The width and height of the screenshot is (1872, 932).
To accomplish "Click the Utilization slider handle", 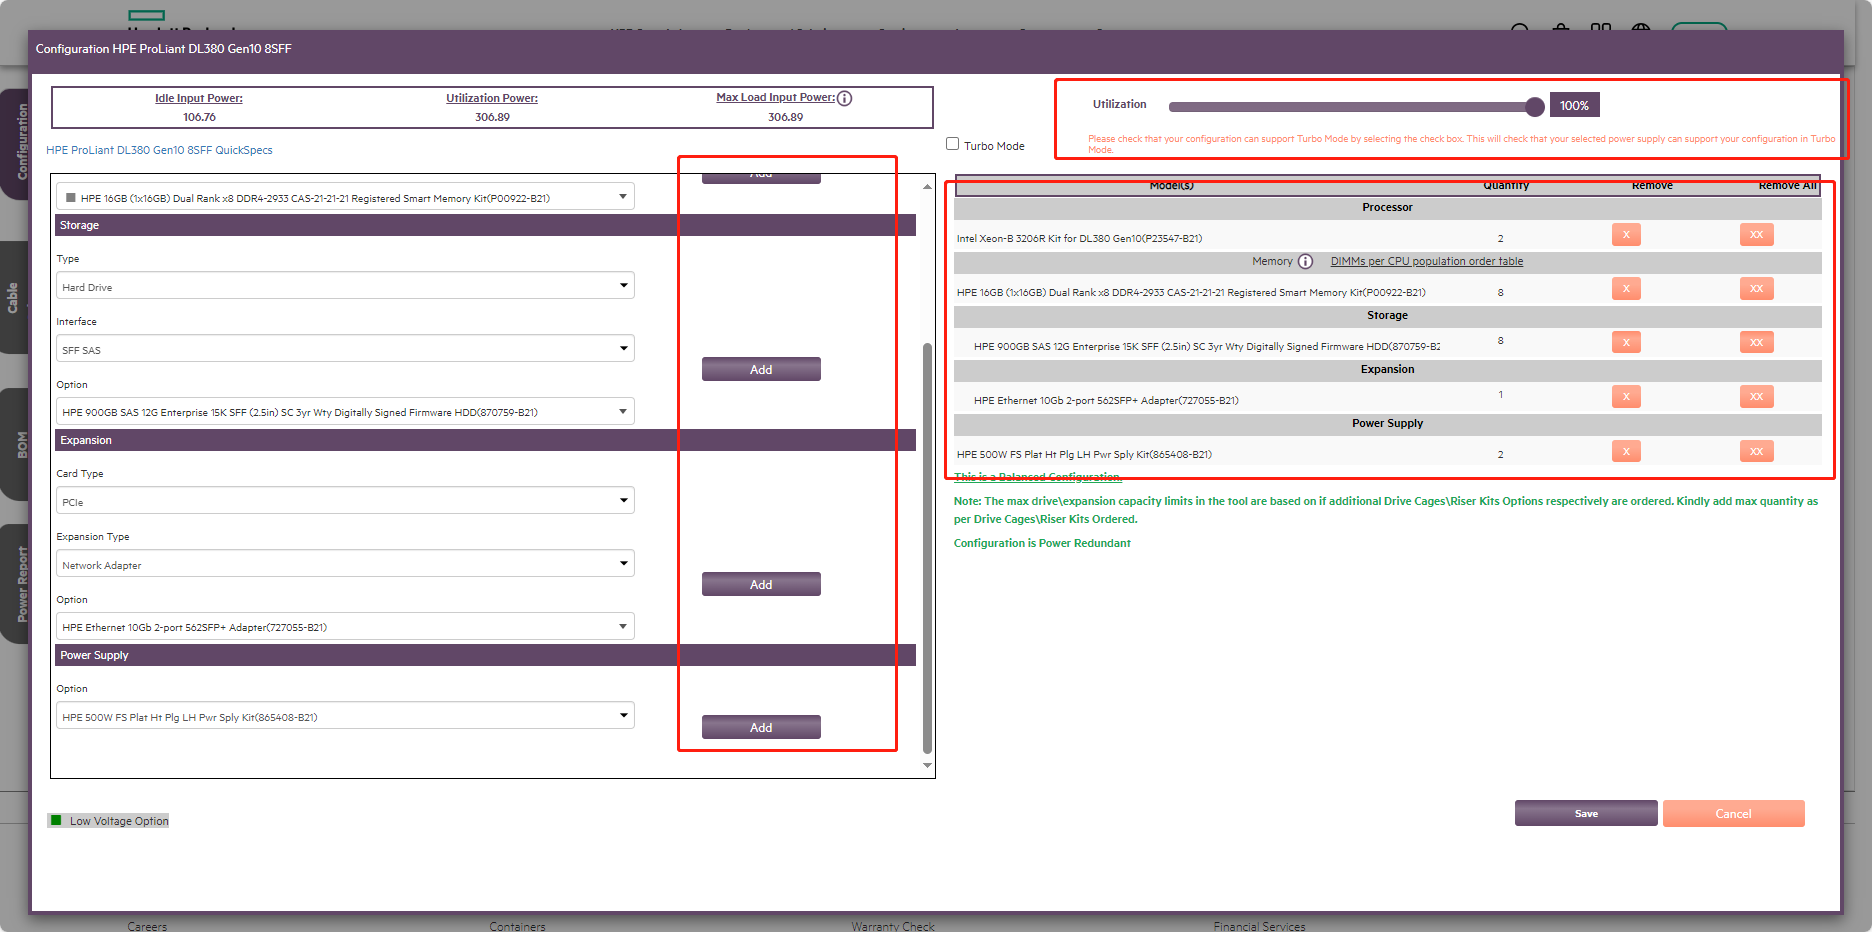I will (1535, 106).
